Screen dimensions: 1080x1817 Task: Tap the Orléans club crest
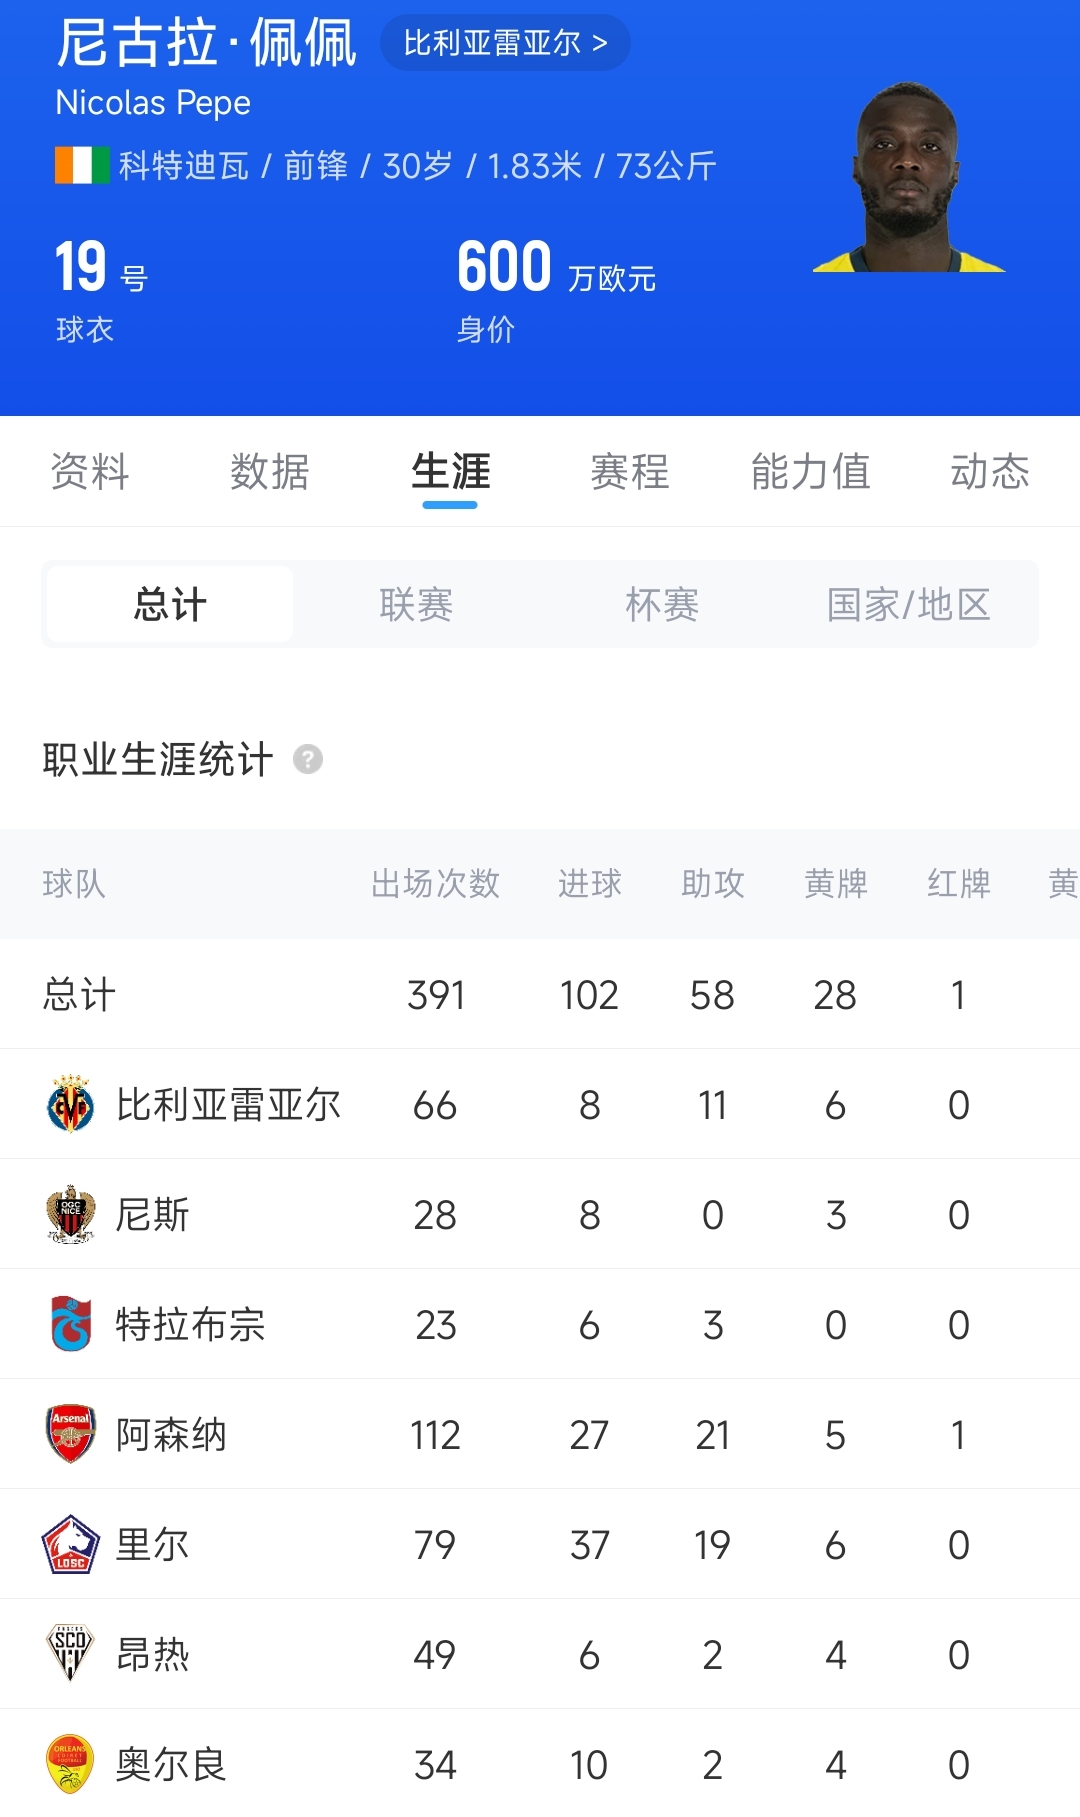[71, 1764]
